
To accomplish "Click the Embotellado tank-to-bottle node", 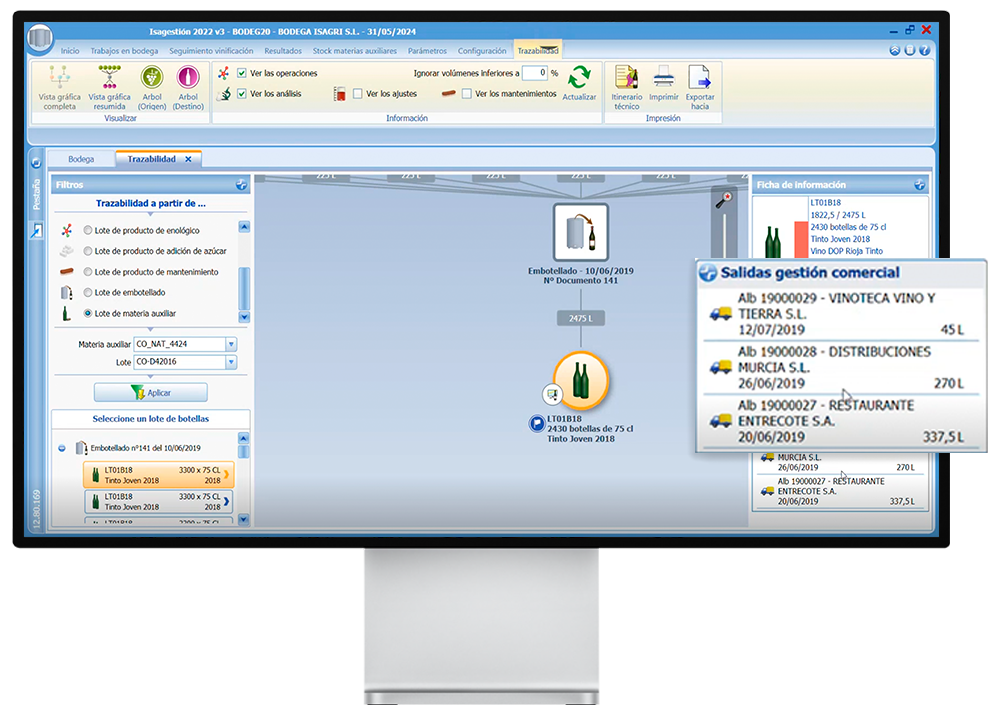I will (580, 232).
